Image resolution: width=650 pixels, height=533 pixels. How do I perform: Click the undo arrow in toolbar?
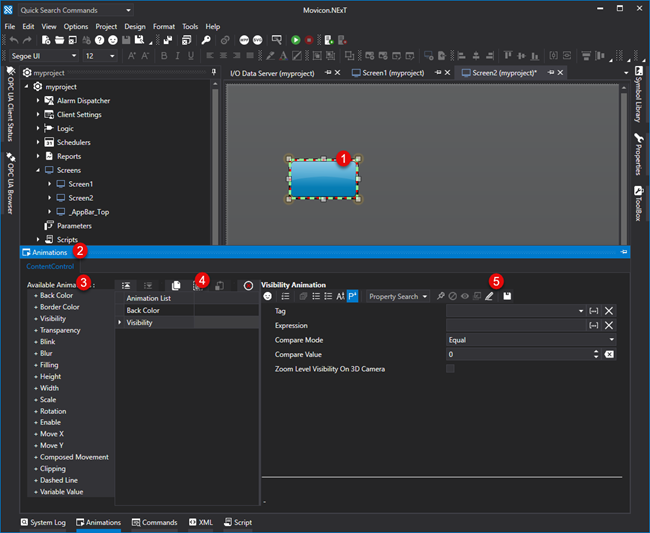click(x=13, y=40)
